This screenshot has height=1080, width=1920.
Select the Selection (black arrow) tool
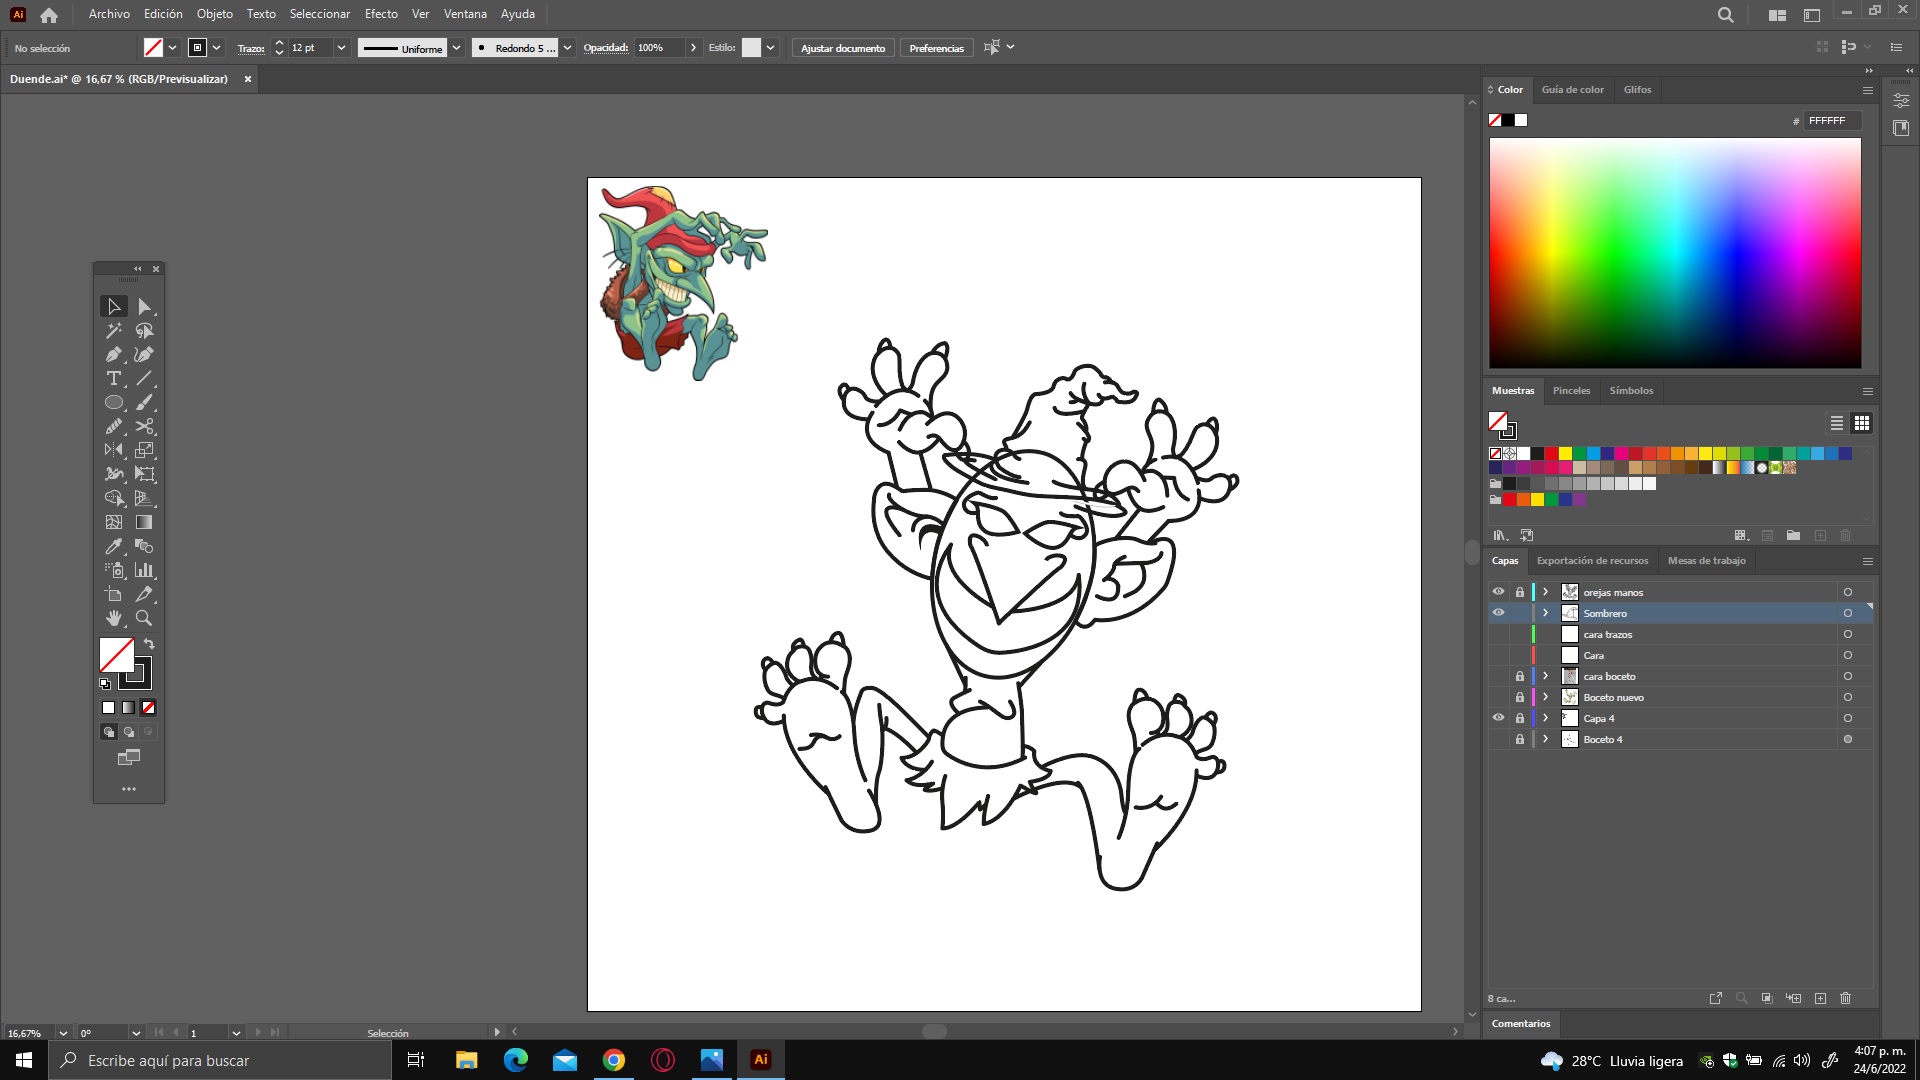(114, 307)
